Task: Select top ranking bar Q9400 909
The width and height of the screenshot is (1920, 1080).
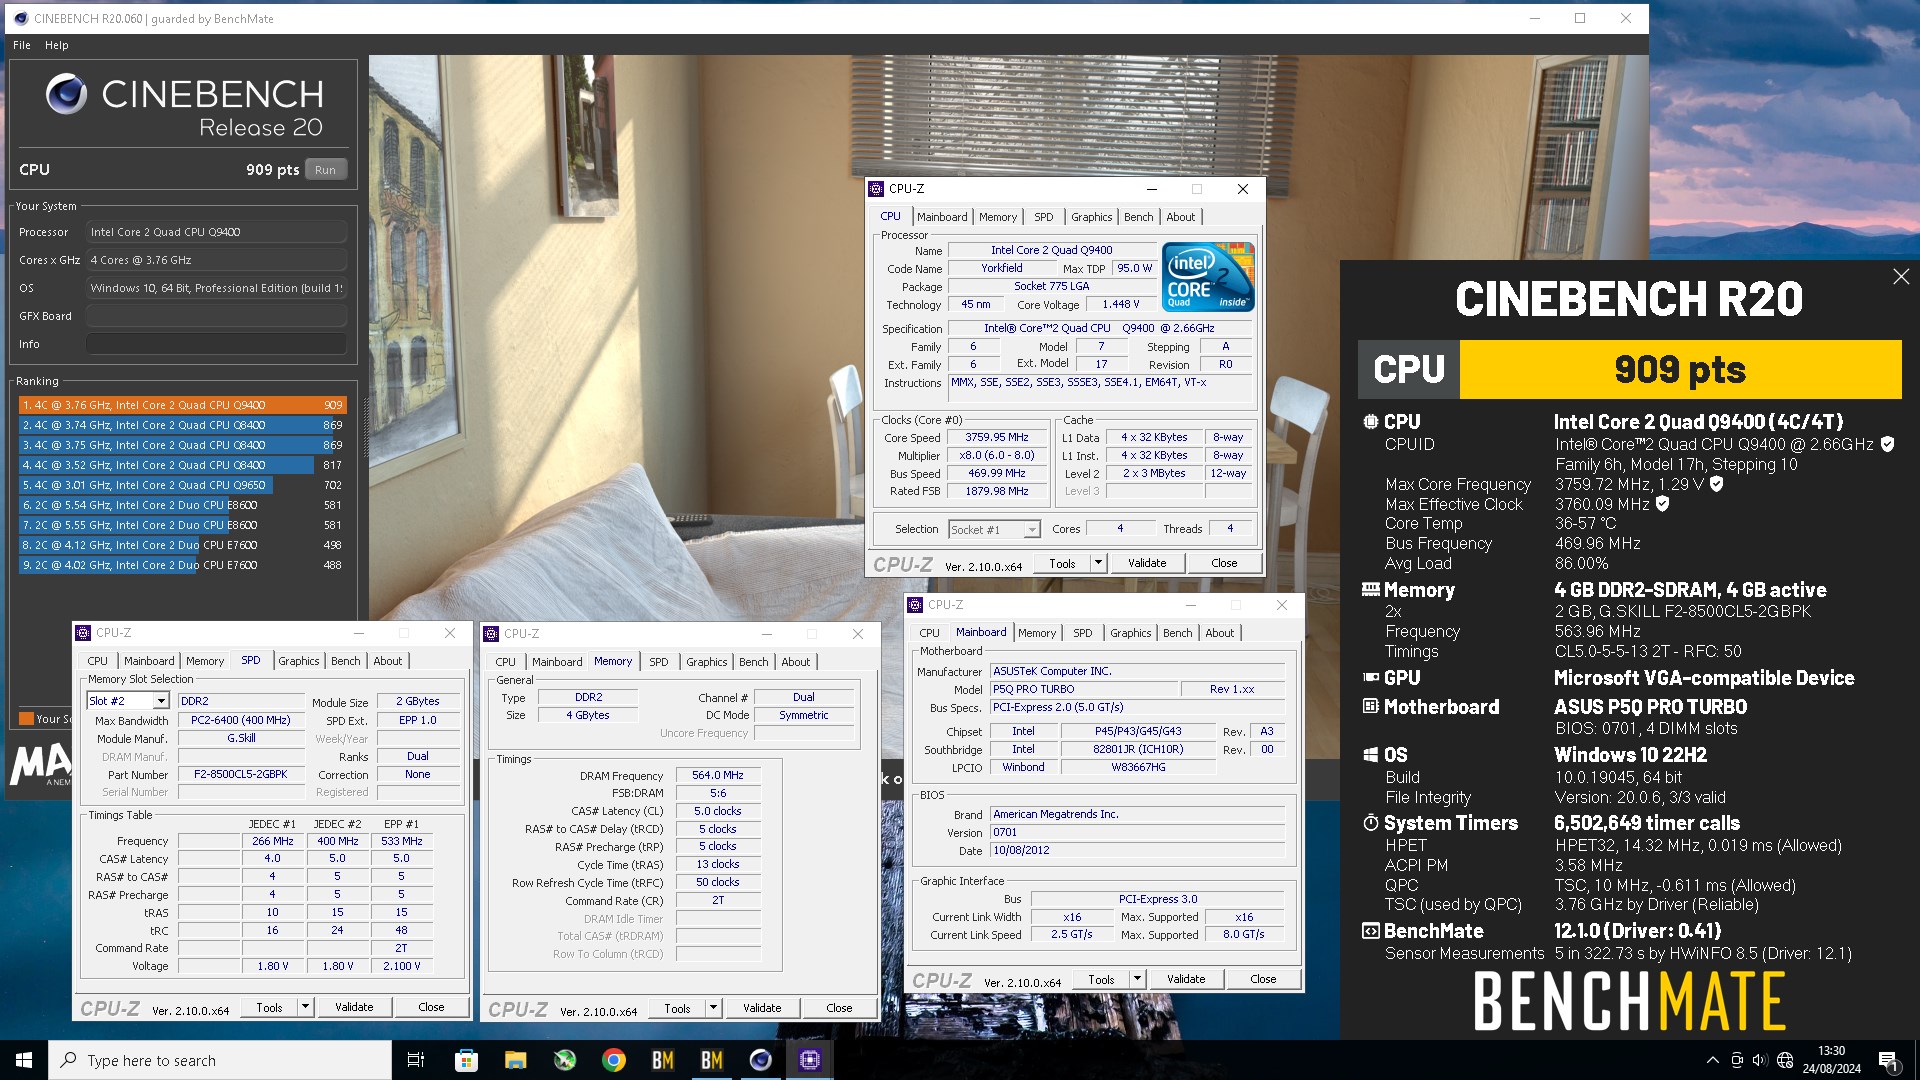Action: click(182, 405)
